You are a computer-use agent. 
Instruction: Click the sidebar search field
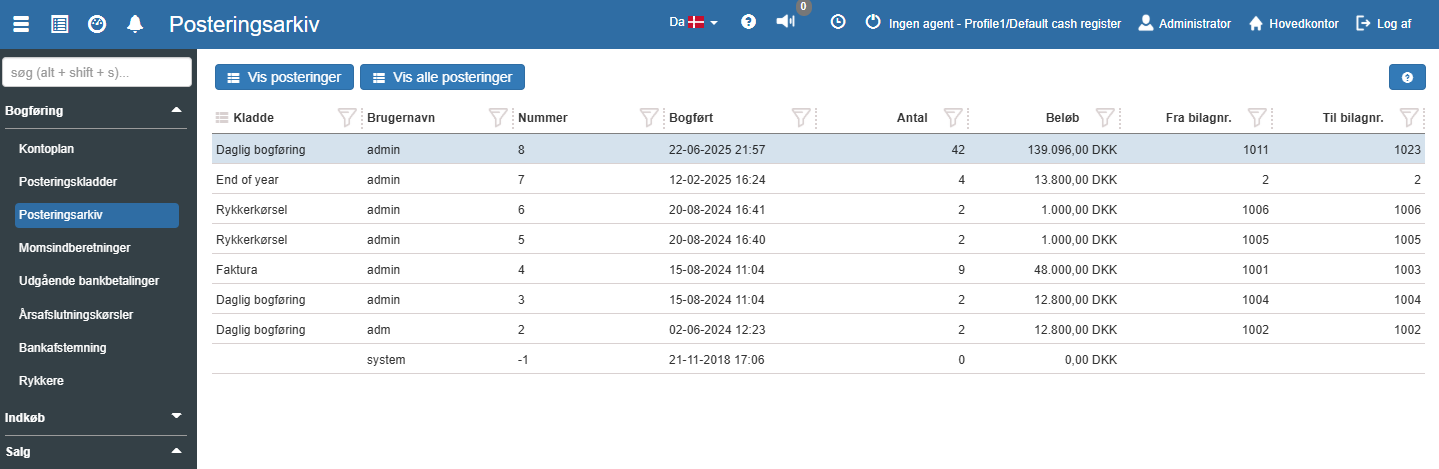point(97,72)
